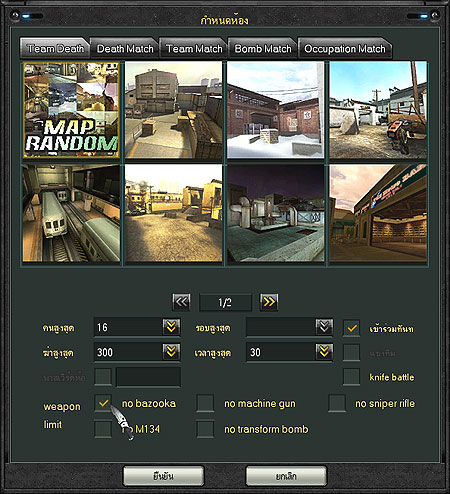Click the ยกเลิก cancel button
This screenshot has height=494, width=450.
tap(286, 476)
